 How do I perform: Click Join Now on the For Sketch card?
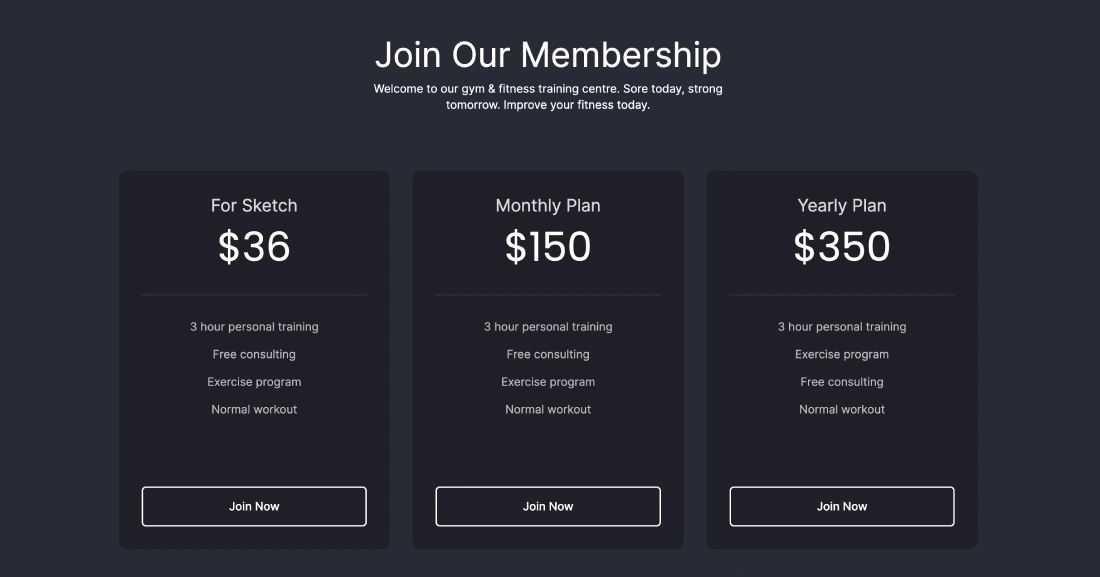tap(254, 506)
